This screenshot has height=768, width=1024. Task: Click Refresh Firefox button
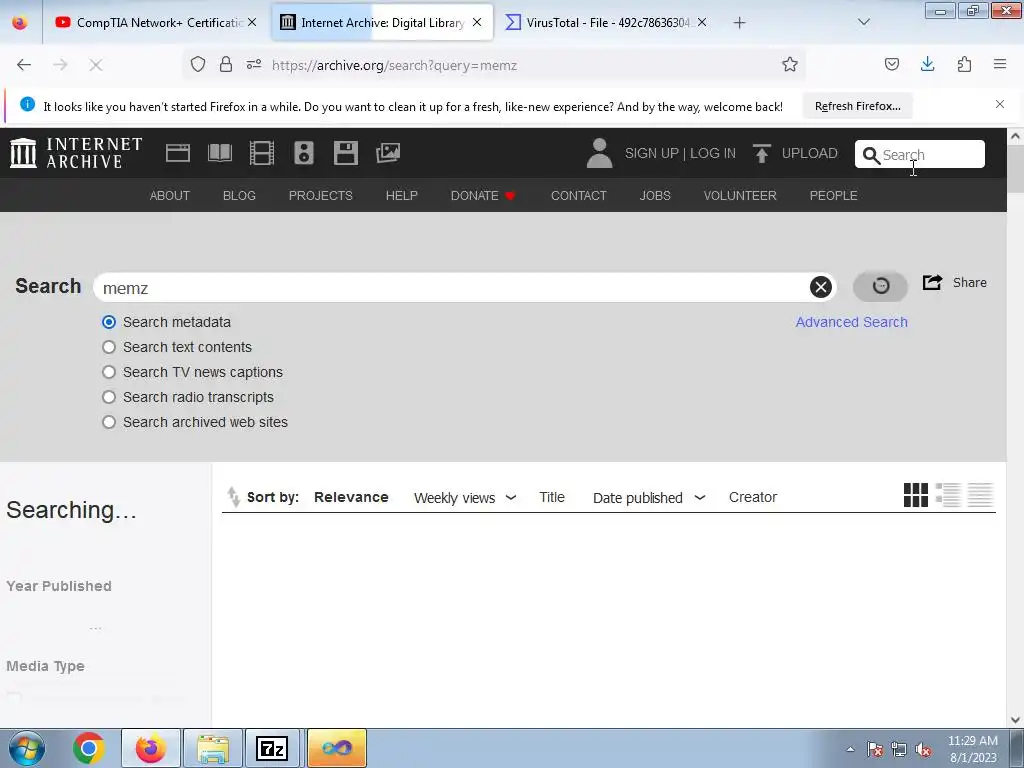857,106
